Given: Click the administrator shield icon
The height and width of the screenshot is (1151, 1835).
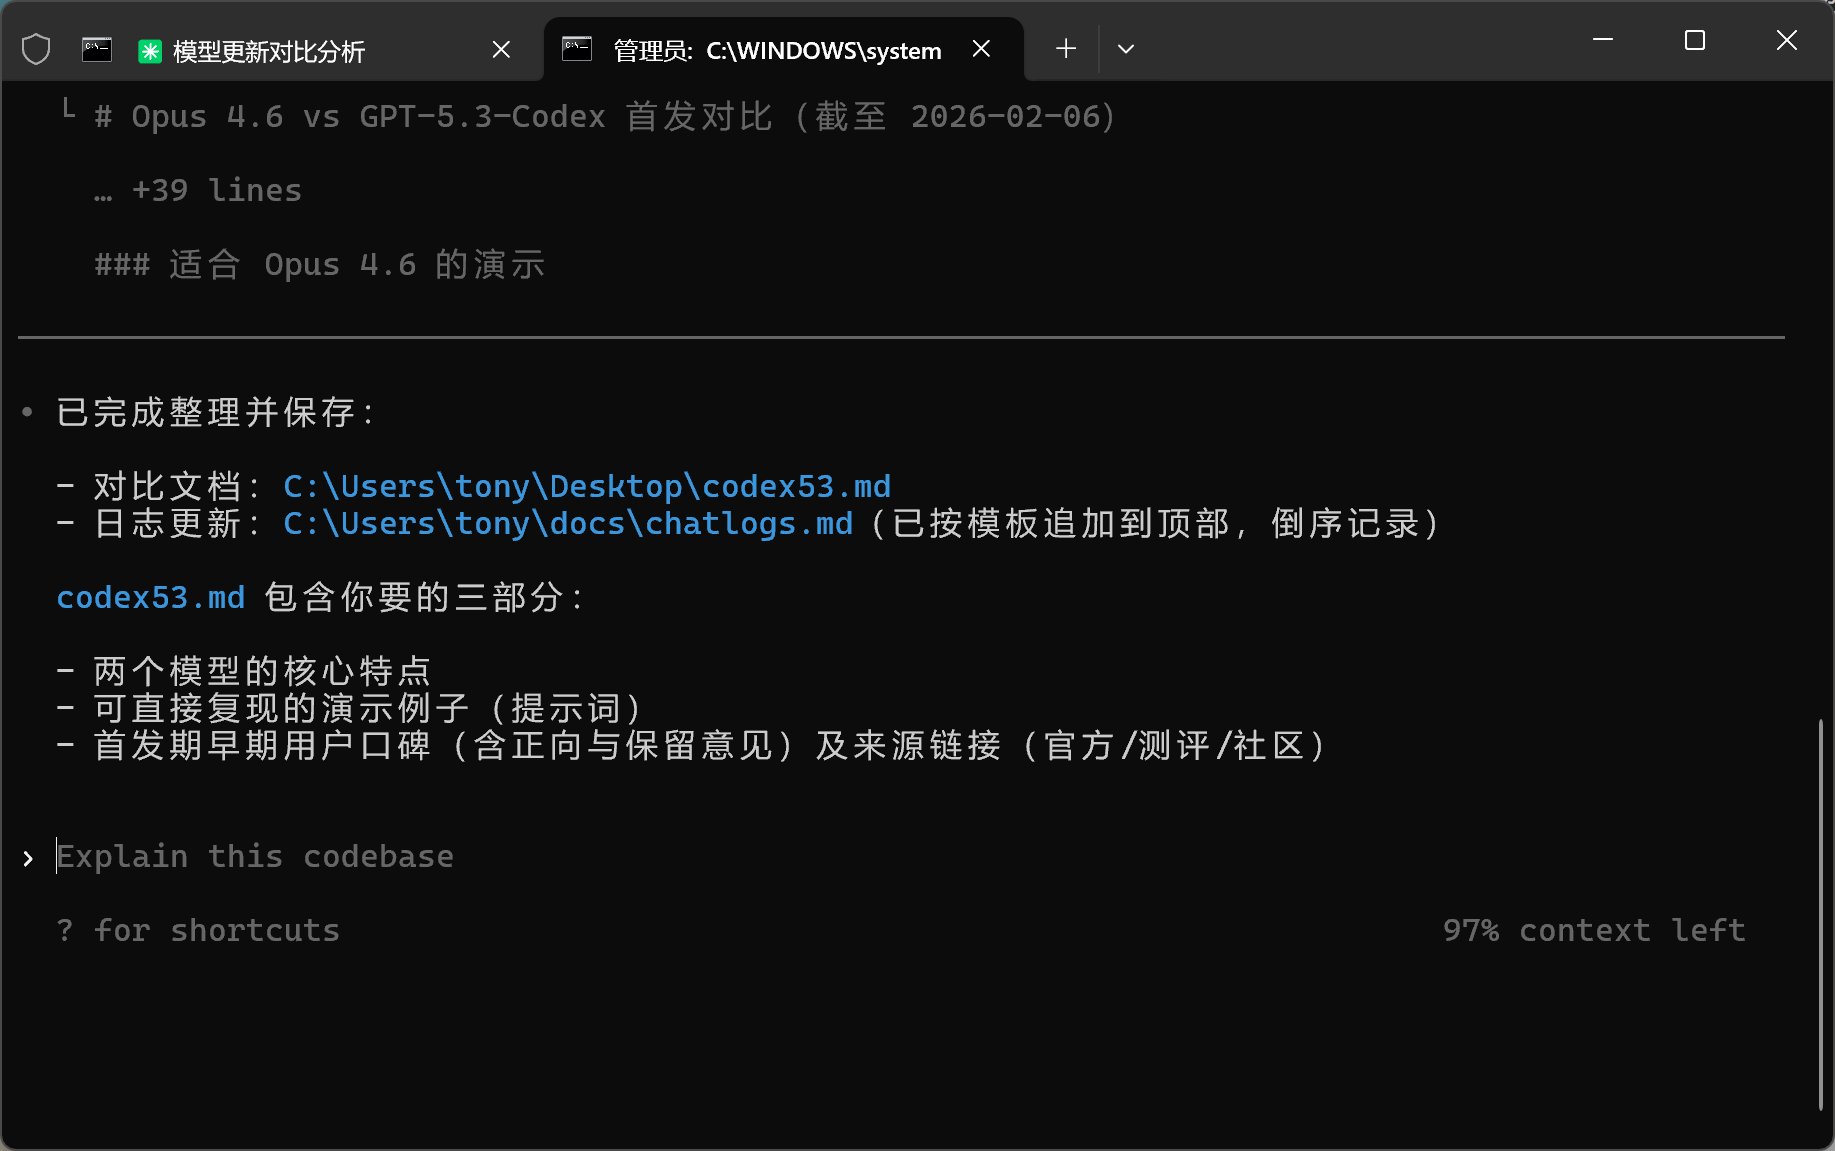Looking at the screenshot, I should (36, 49).
